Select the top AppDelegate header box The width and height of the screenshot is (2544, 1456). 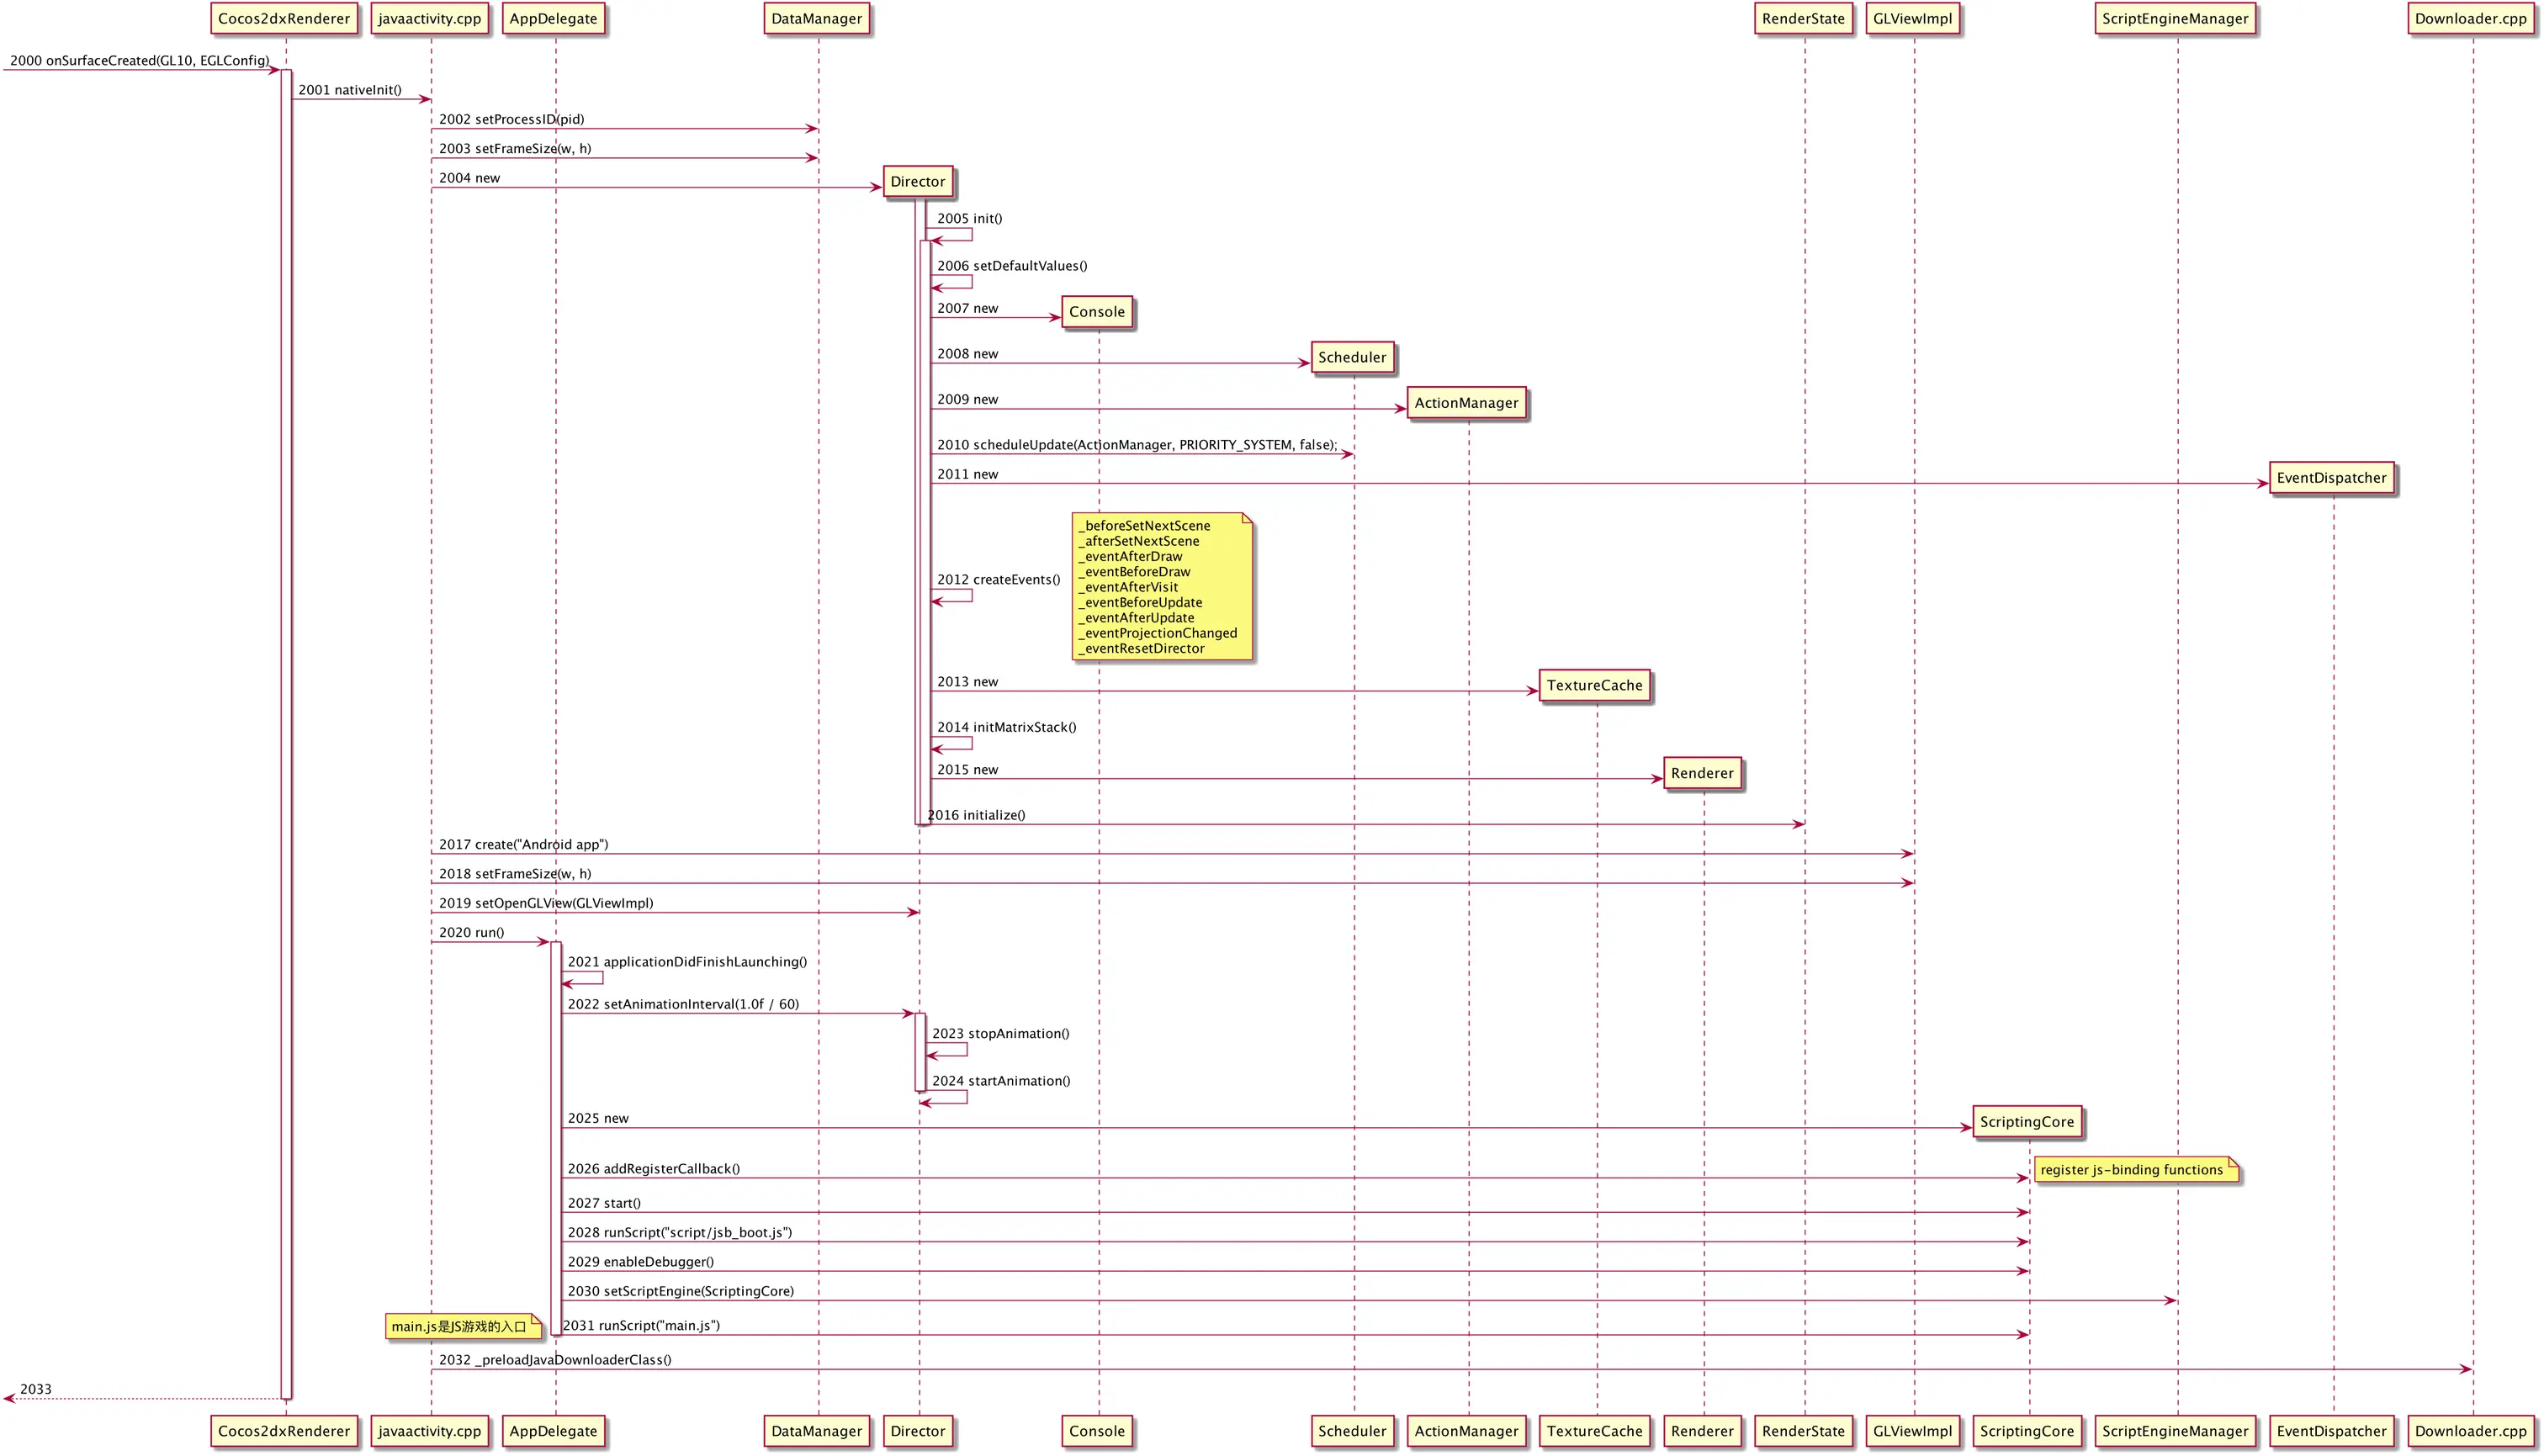(x=553, y=19)
